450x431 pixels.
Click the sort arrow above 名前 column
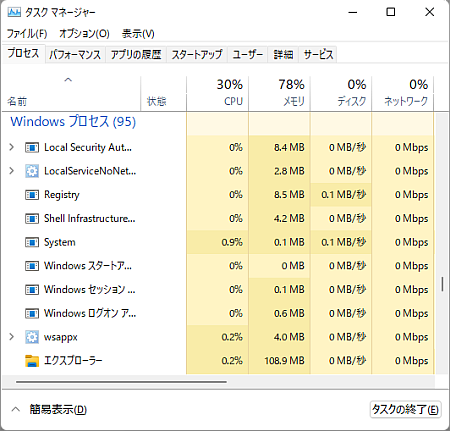click(68, 80)
